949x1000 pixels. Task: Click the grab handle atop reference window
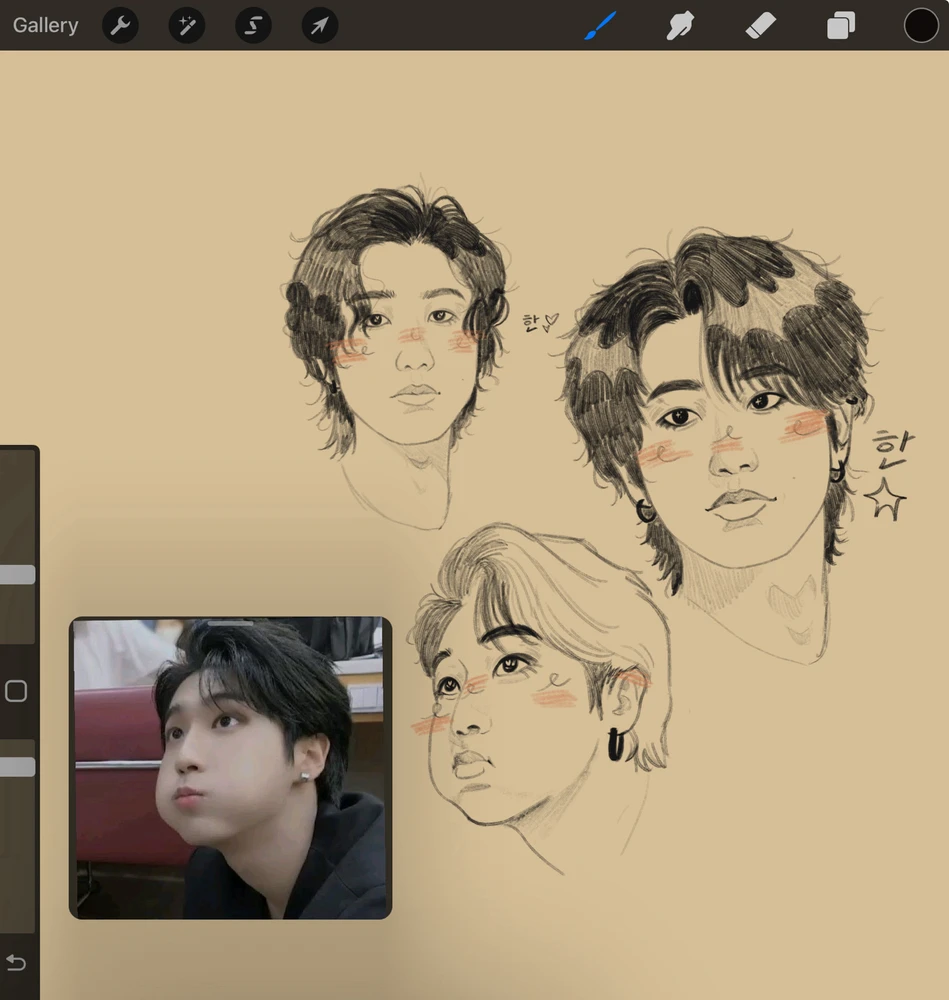[230, 623]
